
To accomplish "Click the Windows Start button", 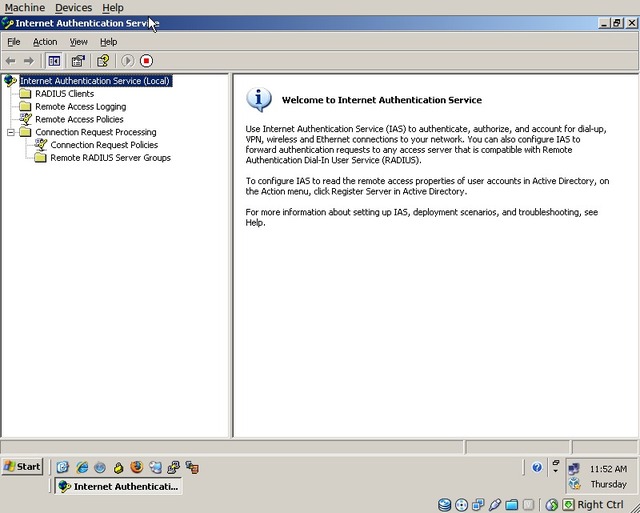I will pyautogui.click(x=22, y=467).
